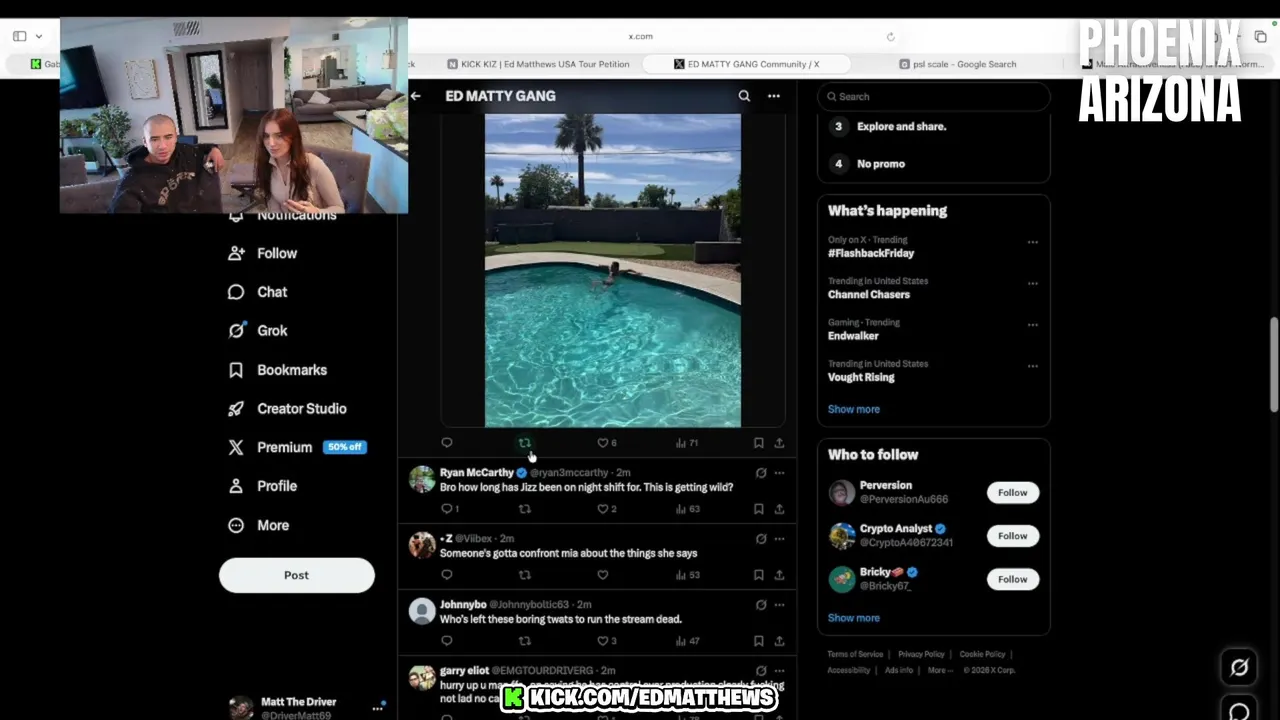Share Ryan McCarthy's post
Viewport: 1280px width, 720px height.
779,509
